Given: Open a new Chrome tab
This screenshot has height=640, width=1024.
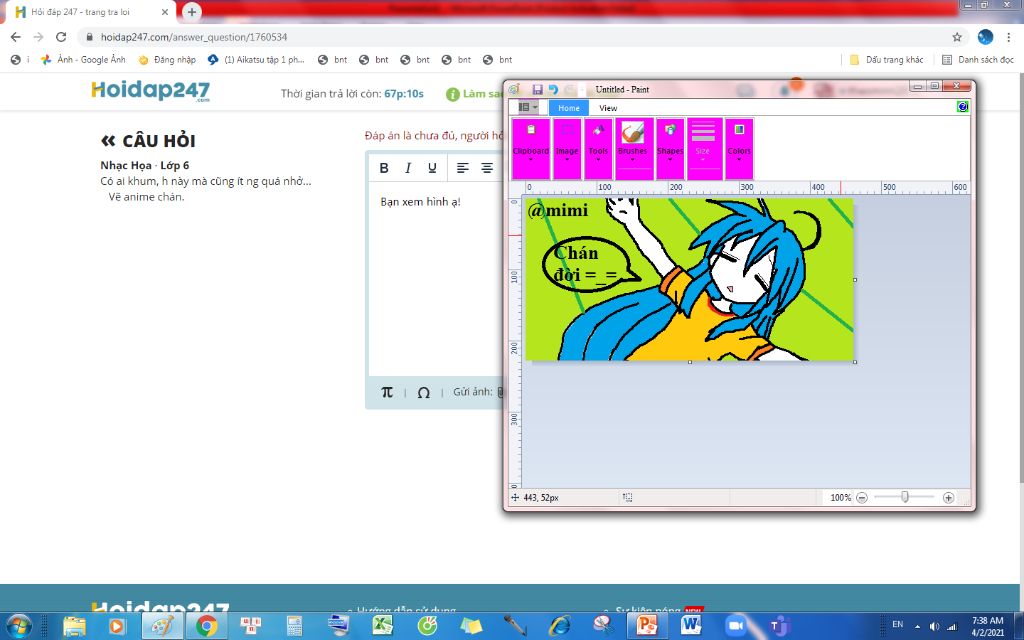Looking at the screenshot, I should tap(191, 12).
